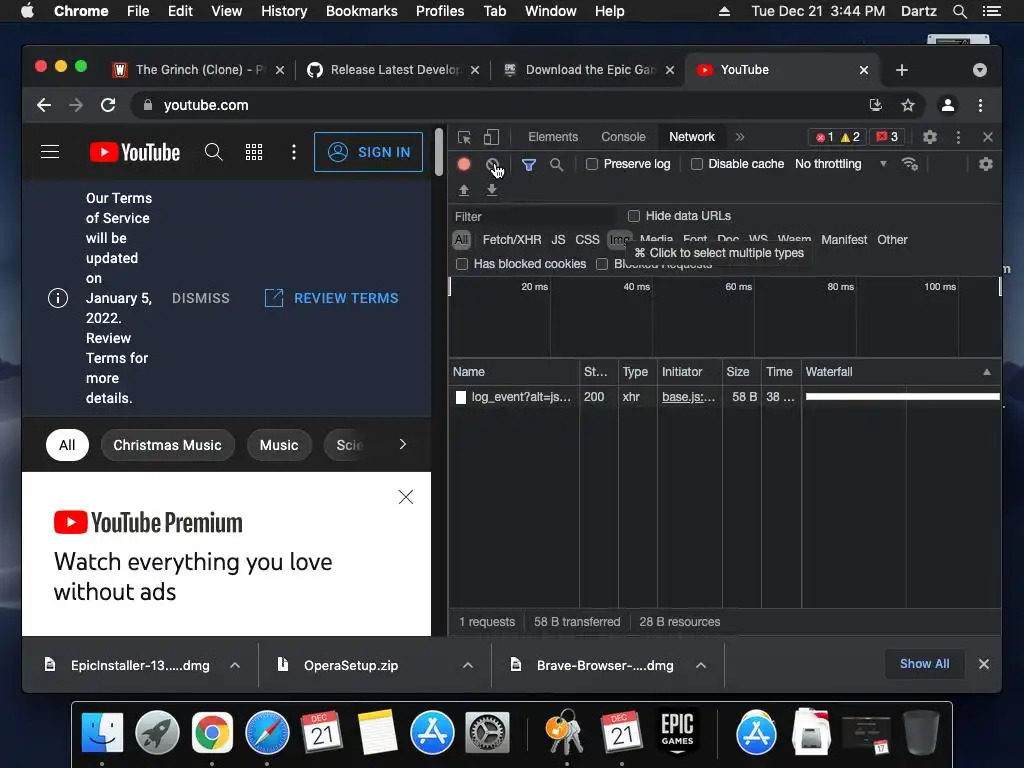Clear the network log
The image size is (1024, 768).
tap(492, 165)
